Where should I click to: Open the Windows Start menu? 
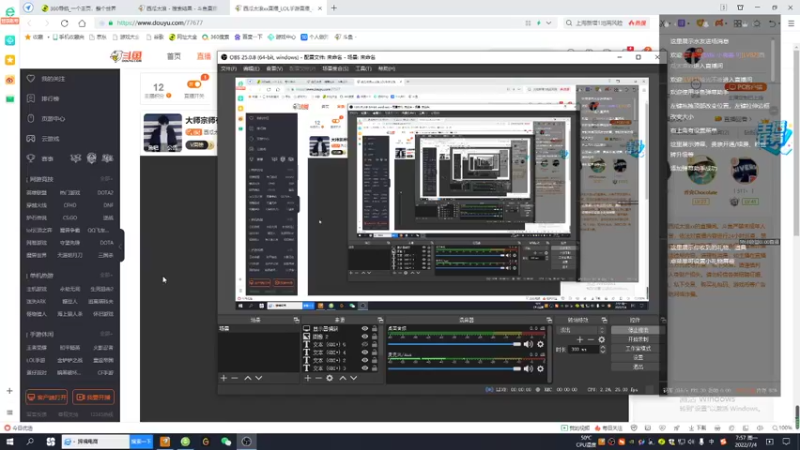tap(10, 442)
